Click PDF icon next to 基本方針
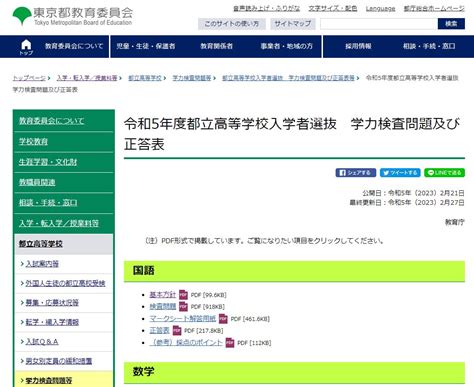The height and width of the screenshot is (387, 474). 183,295
